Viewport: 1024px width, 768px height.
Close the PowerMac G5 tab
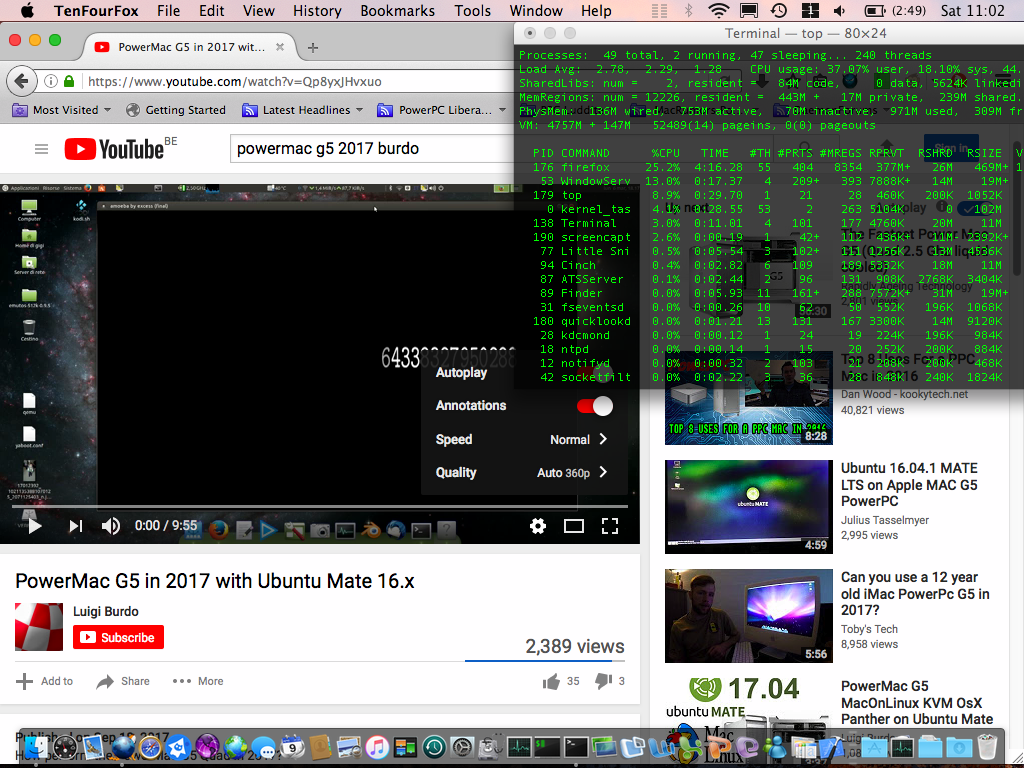click(280, 47)
